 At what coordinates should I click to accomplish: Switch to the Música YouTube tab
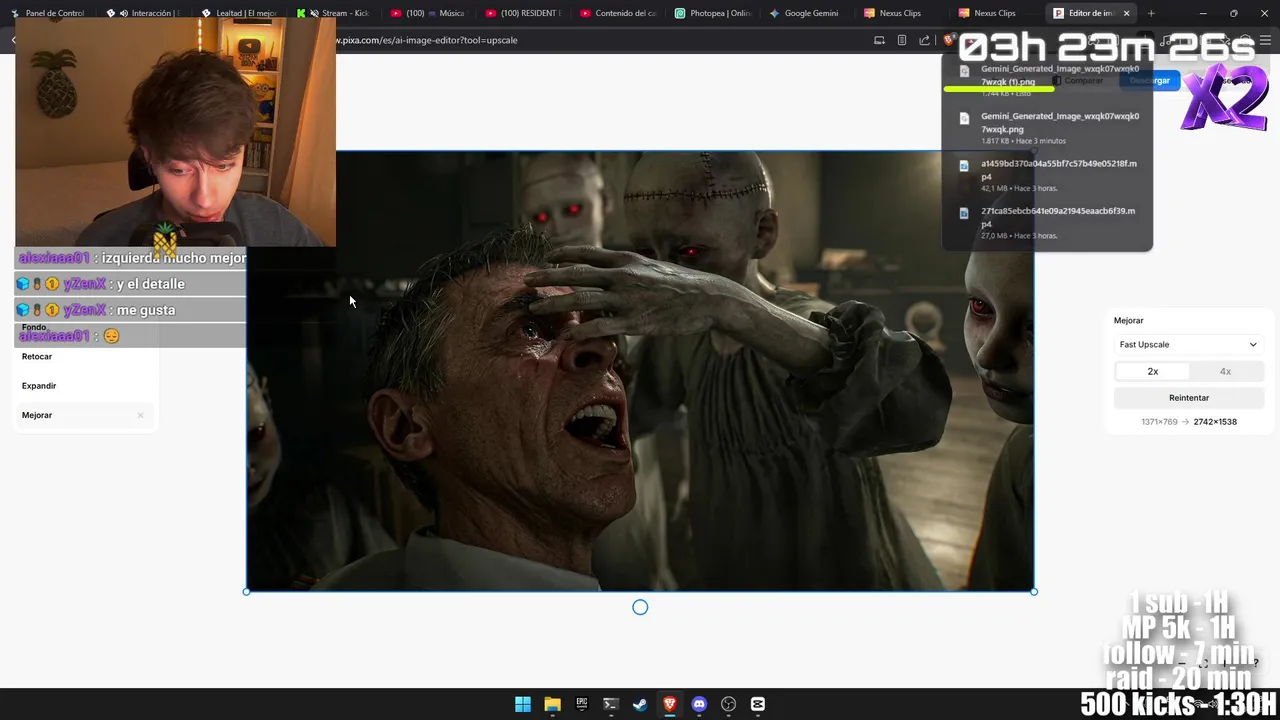(x=428, y=13)
